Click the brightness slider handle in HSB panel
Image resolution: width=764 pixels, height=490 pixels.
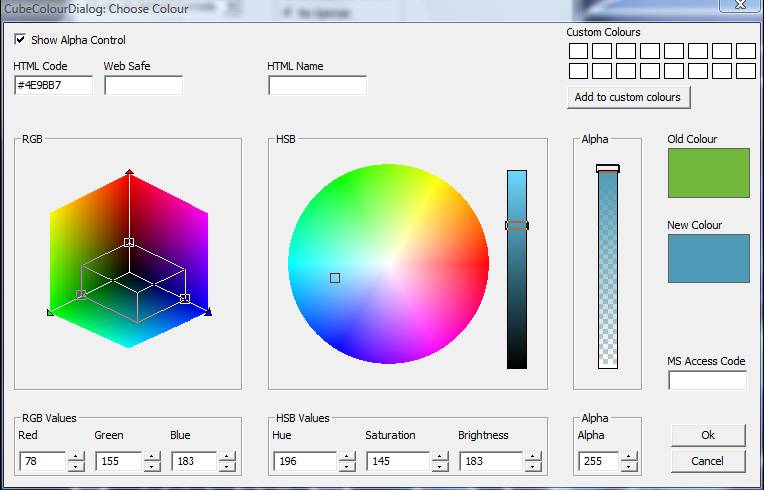pyautogui.click(x=517, y=225)
